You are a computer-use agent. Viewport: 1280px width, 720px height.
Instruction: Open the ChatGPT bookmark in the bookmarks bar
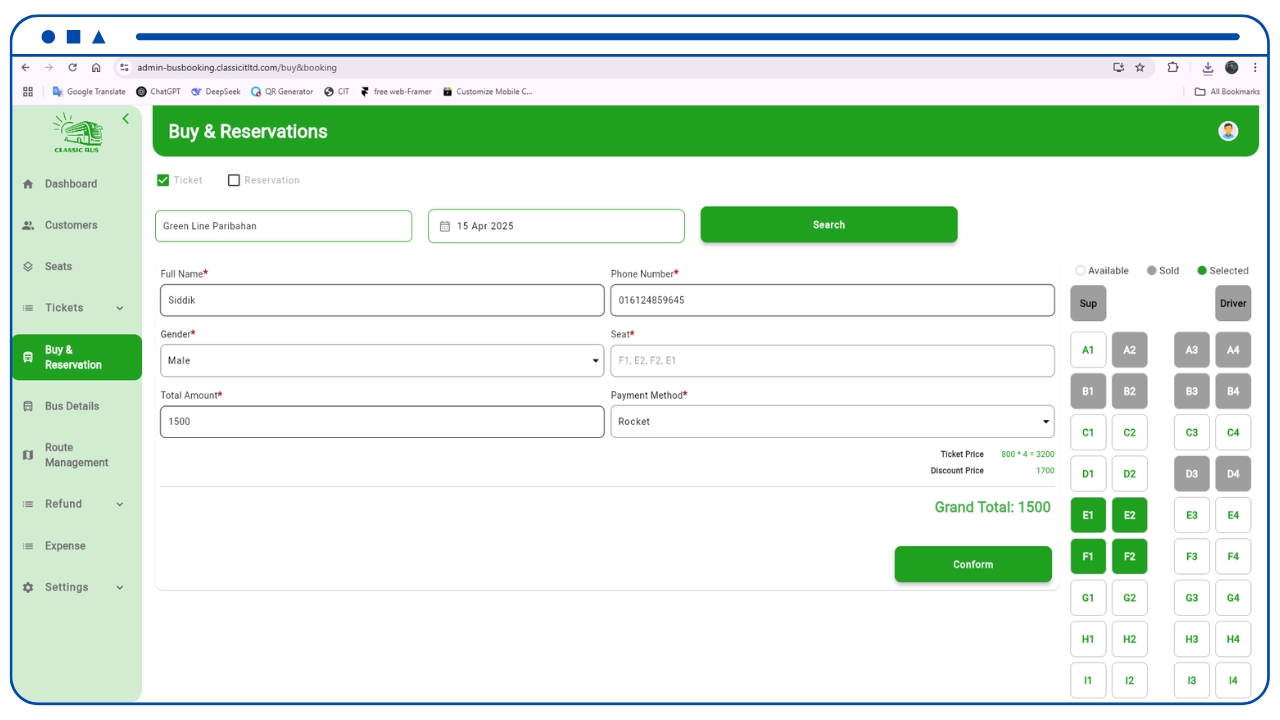pyautogui.click(x=163, y=90)
